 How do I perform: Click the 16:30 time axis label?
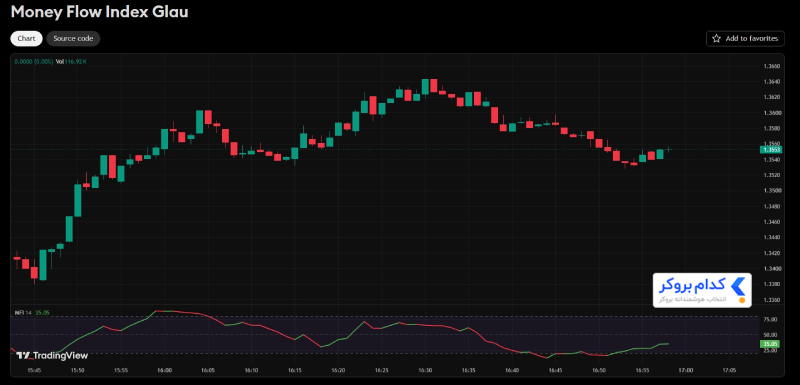click(x=425, y=371)
